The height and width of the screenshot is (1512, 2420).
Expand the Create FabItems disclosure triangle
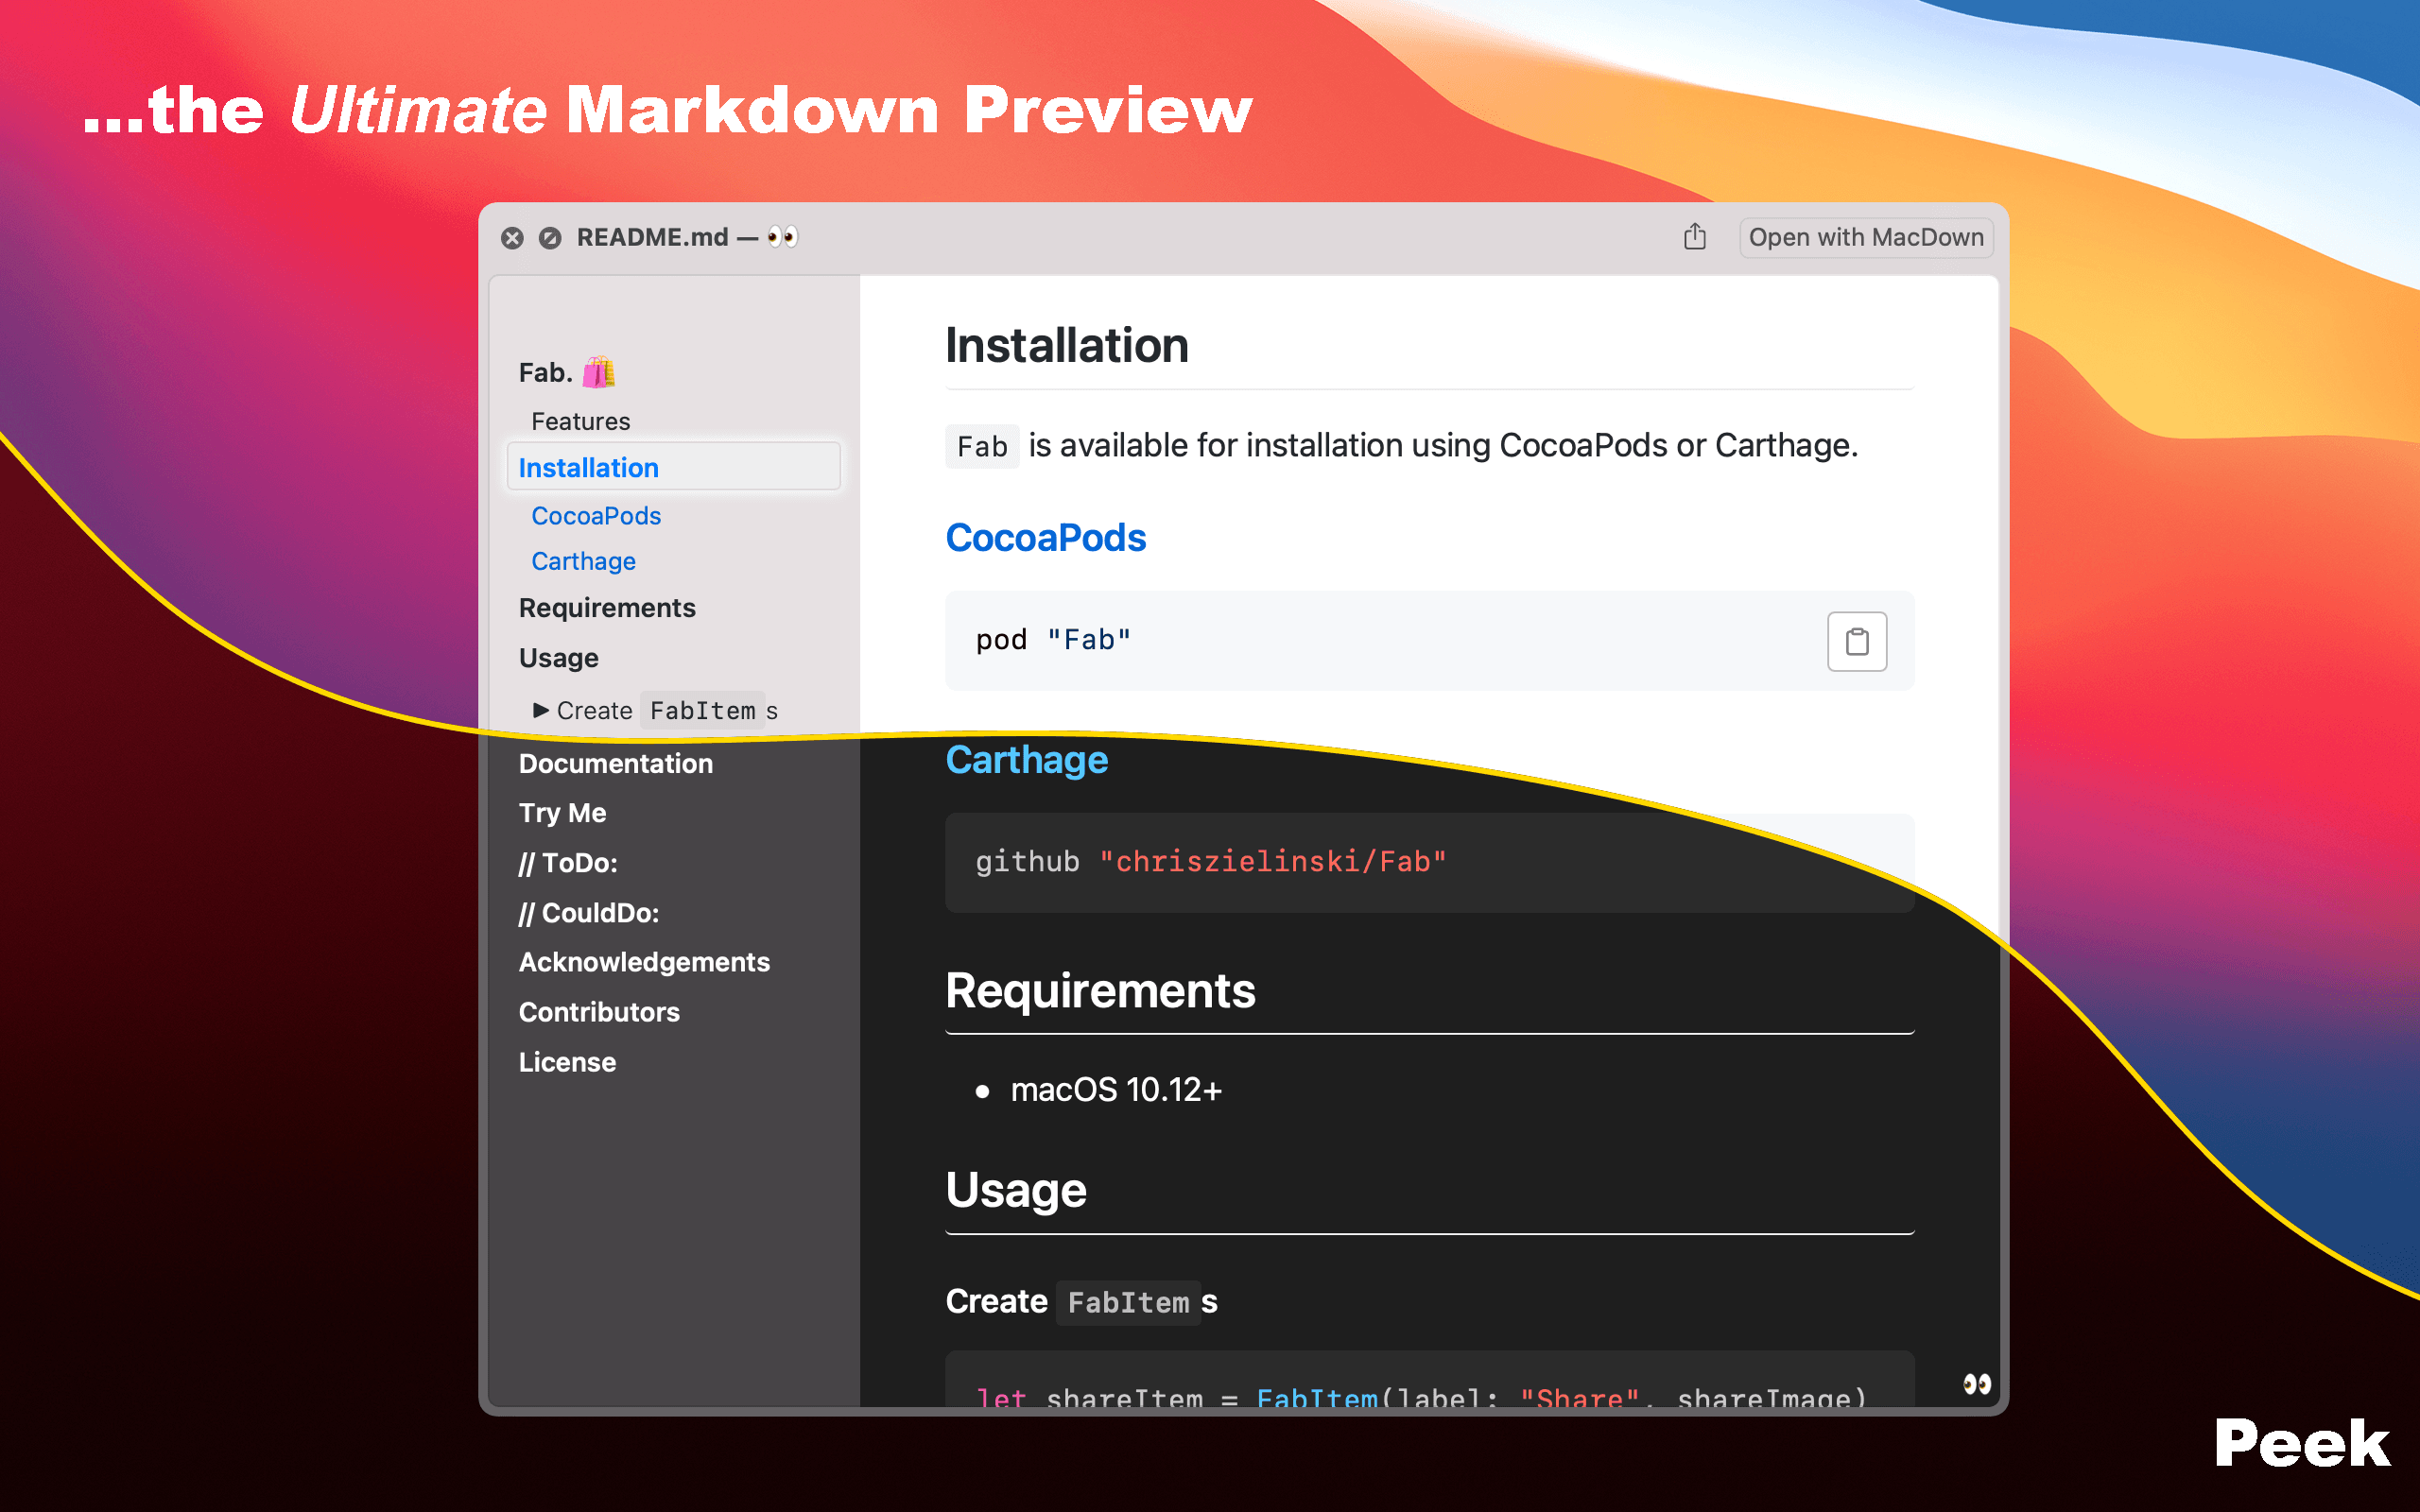[541, 710]
